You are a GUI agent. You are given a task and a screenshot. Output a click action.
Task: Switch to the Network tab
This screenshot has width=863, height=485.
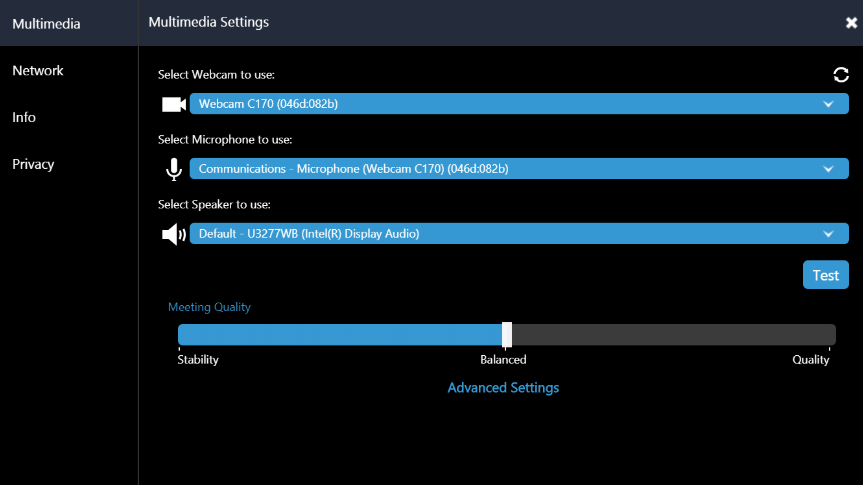[x=38, y=70]
